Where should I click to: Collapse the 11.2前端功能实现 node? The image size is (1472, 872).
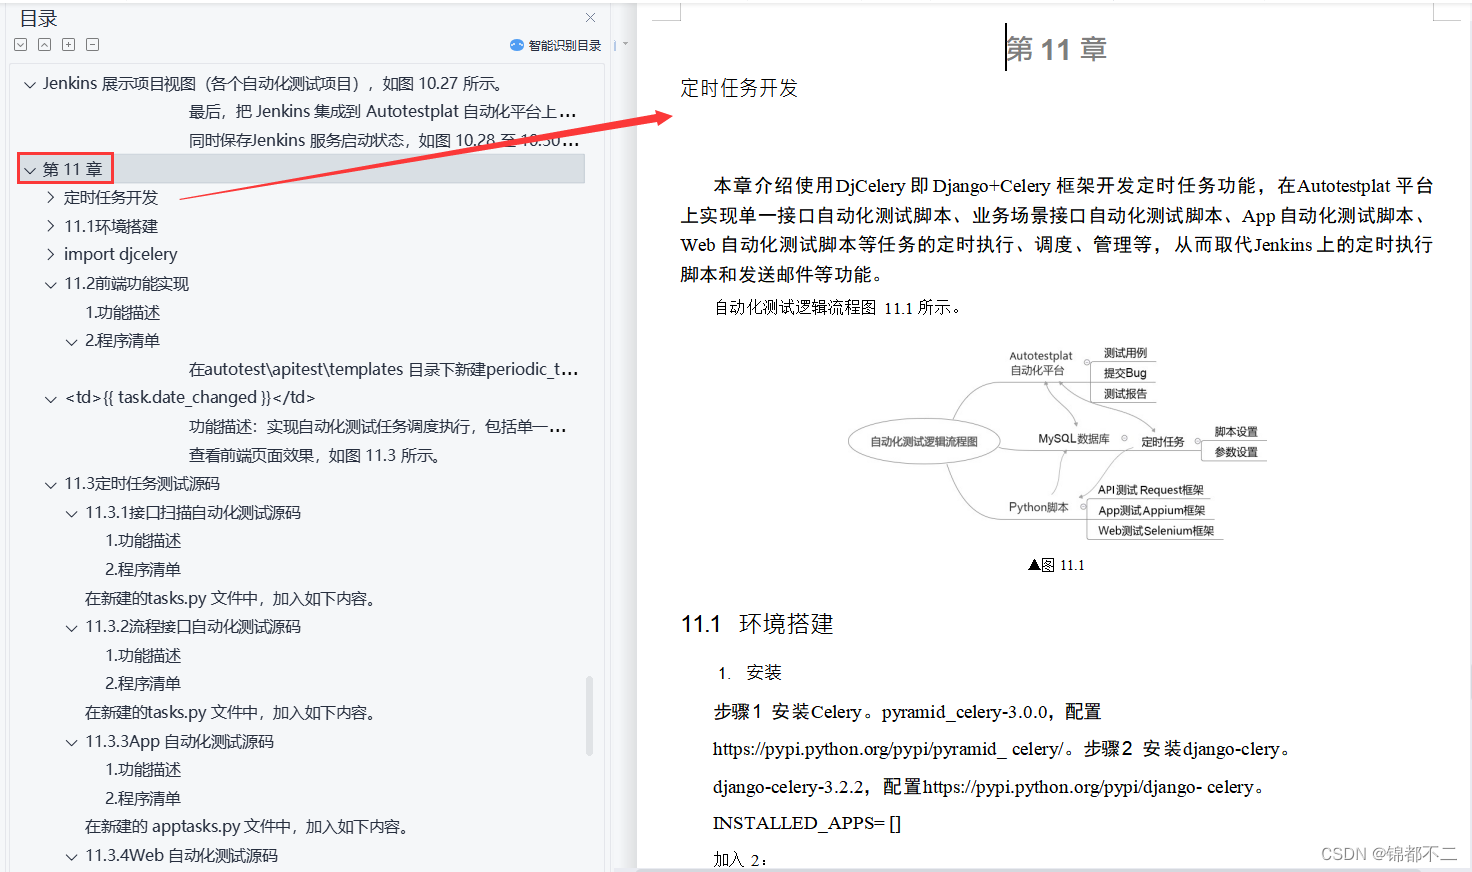50,284
